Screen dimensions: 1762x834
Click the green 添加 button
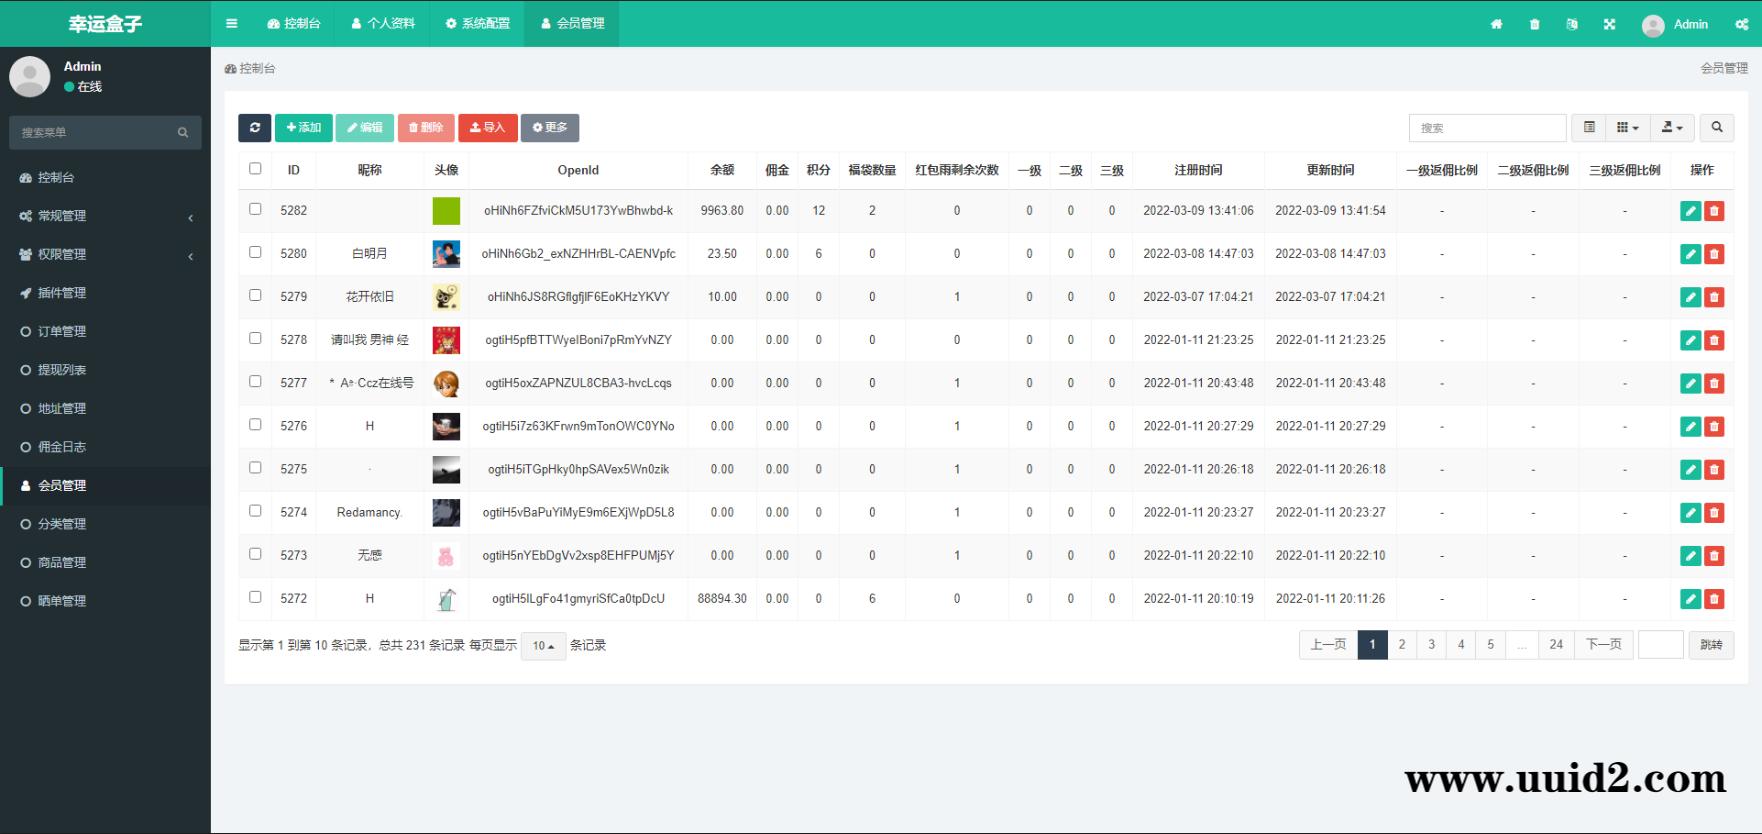[303, 128]
